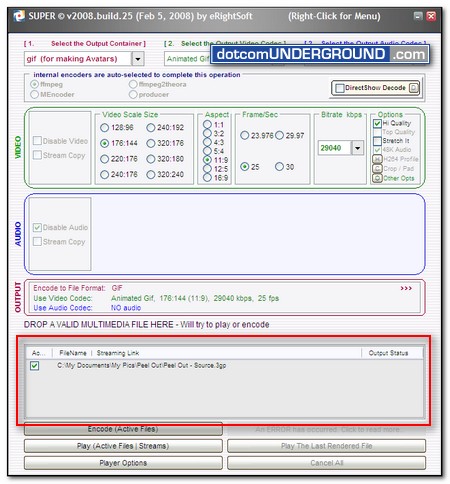The width and height of the screenshot is (450, 484).
Task: Choose the 16:9 aspect ratio
Action: pos(207,178)
